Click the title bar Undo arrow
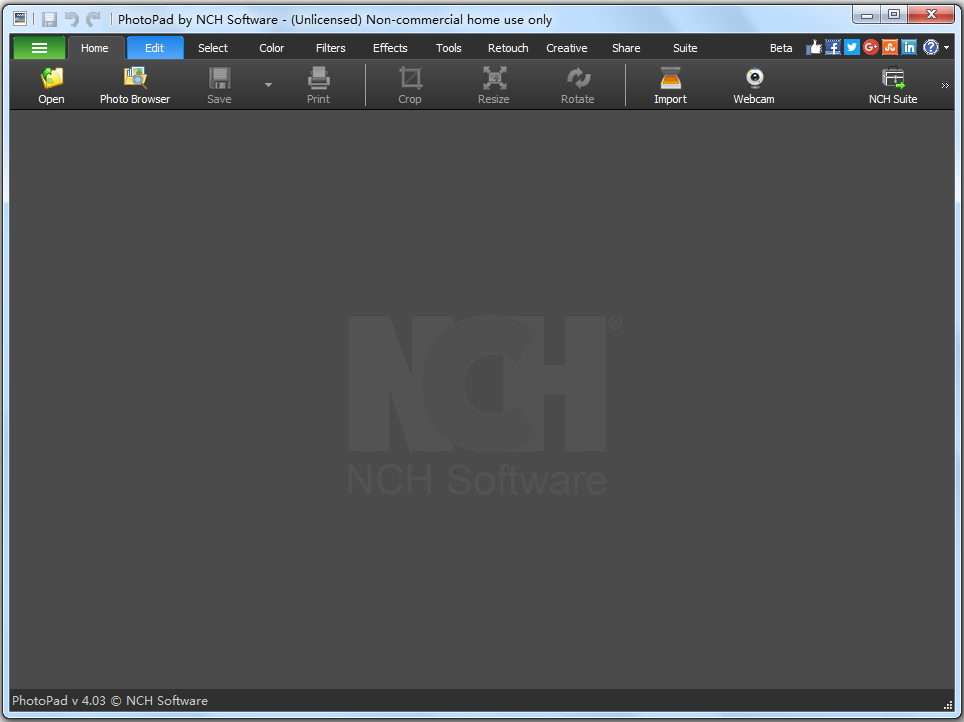Viewport: 964px width, 722px height. (x=72, y=20)
